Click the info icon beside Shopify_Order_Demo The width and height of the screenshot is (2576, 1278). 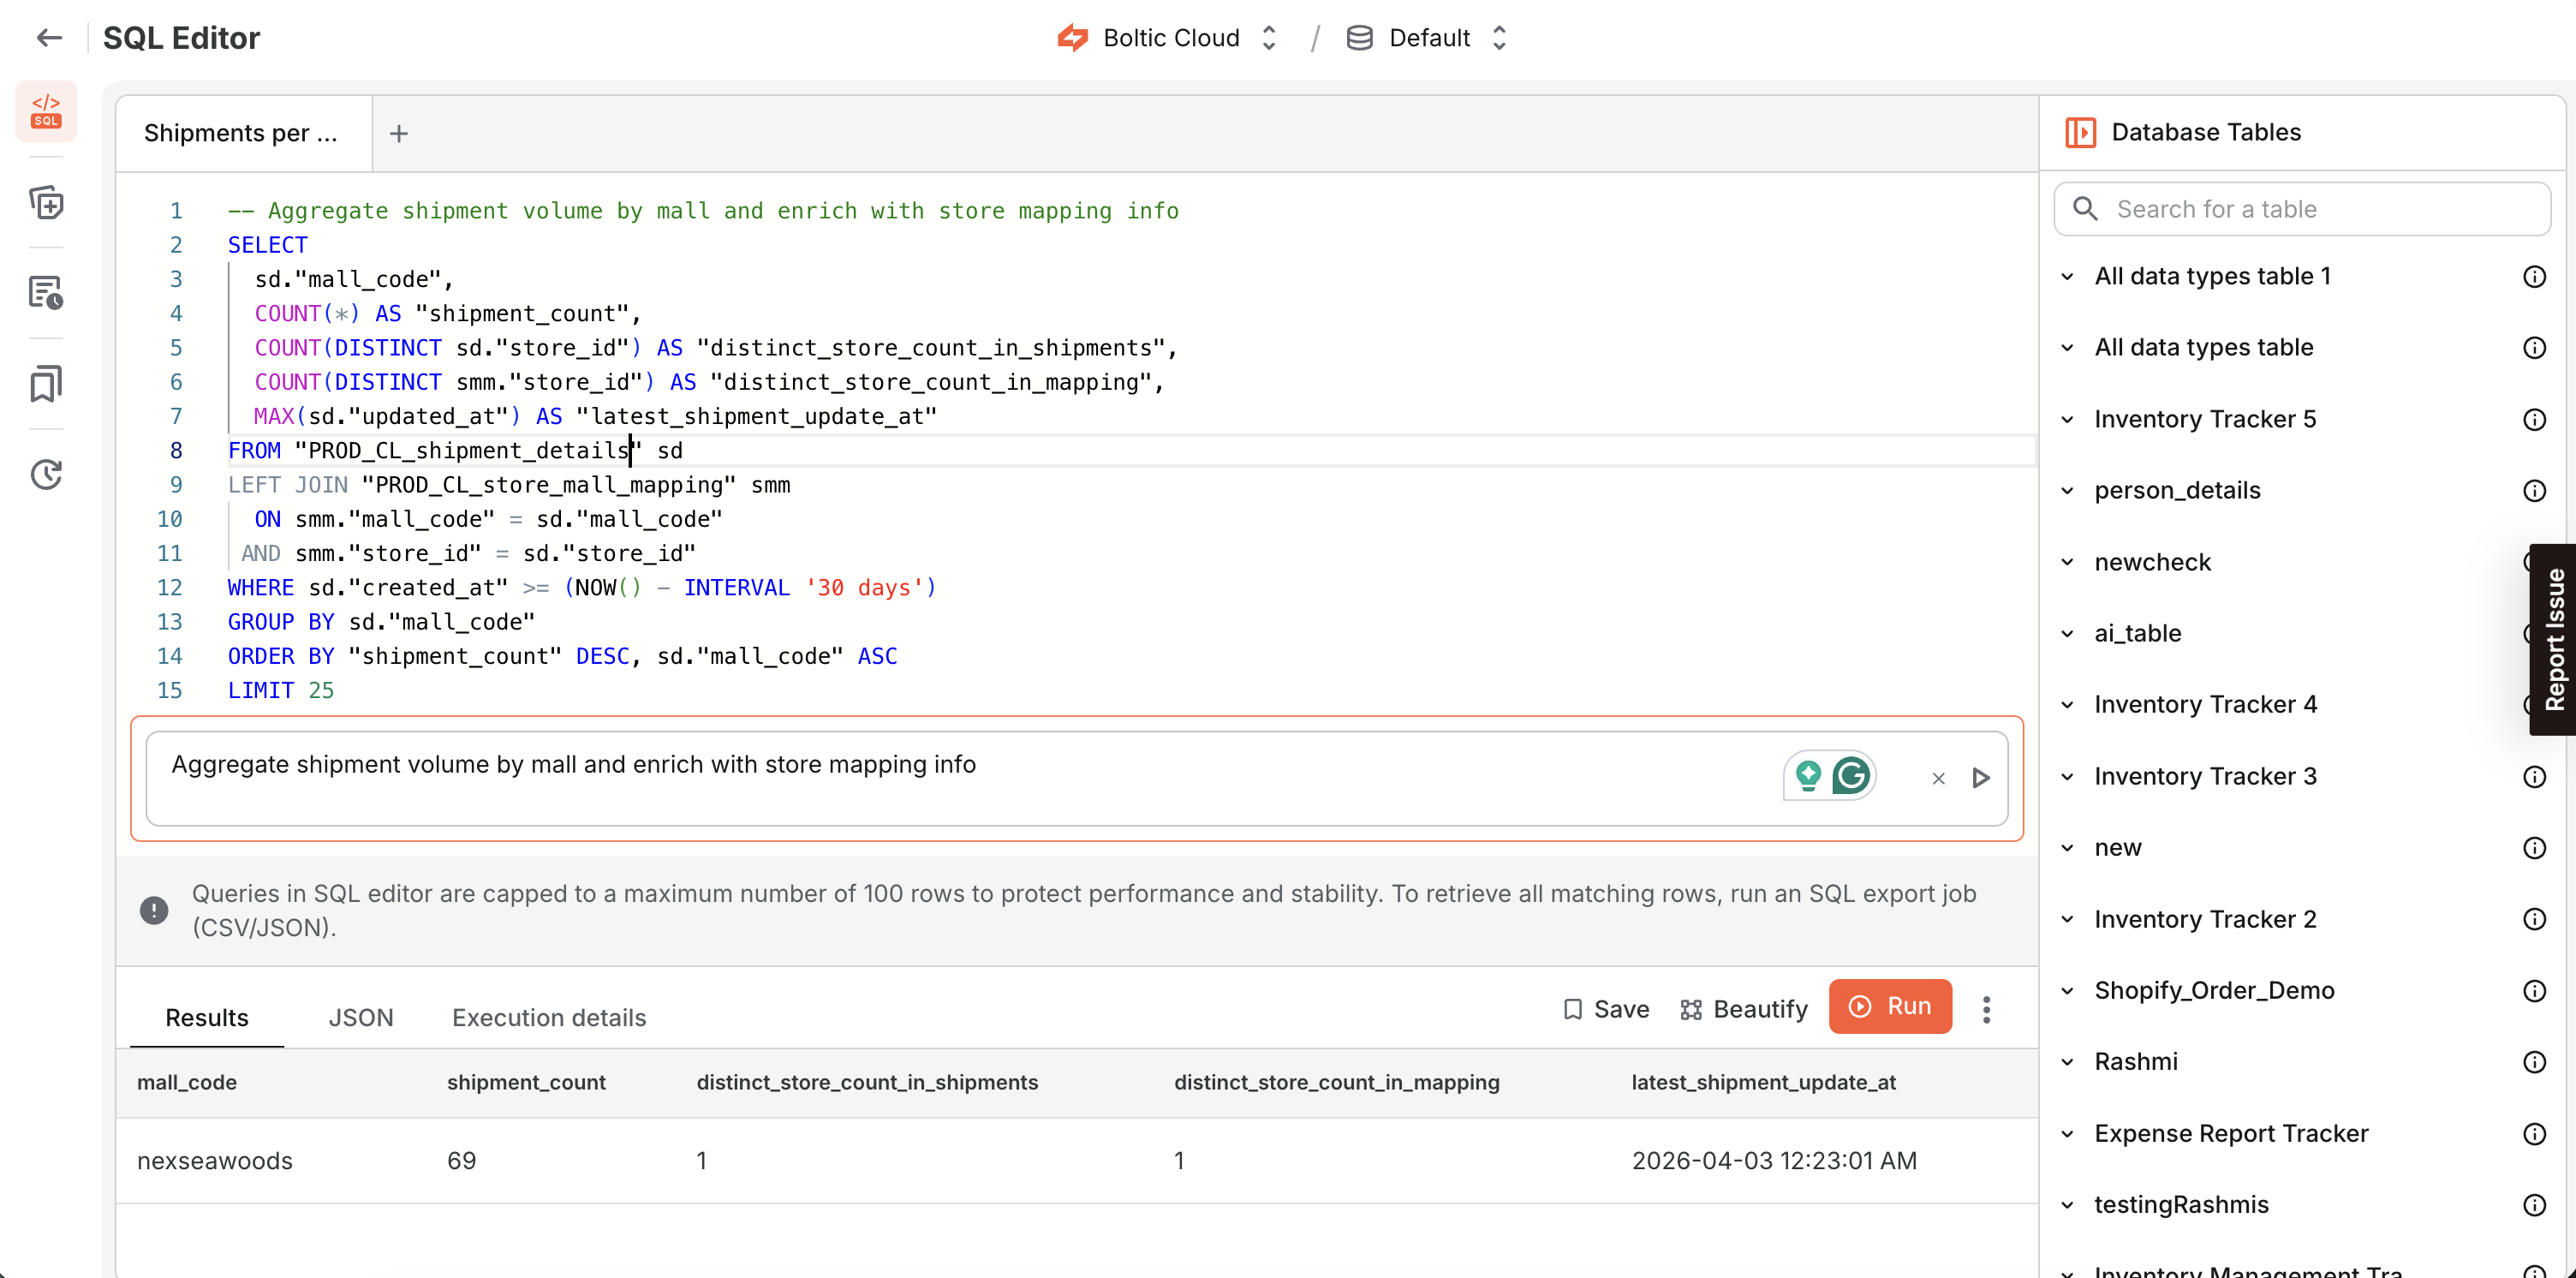pyautogui.click(x=2534, y=990)
